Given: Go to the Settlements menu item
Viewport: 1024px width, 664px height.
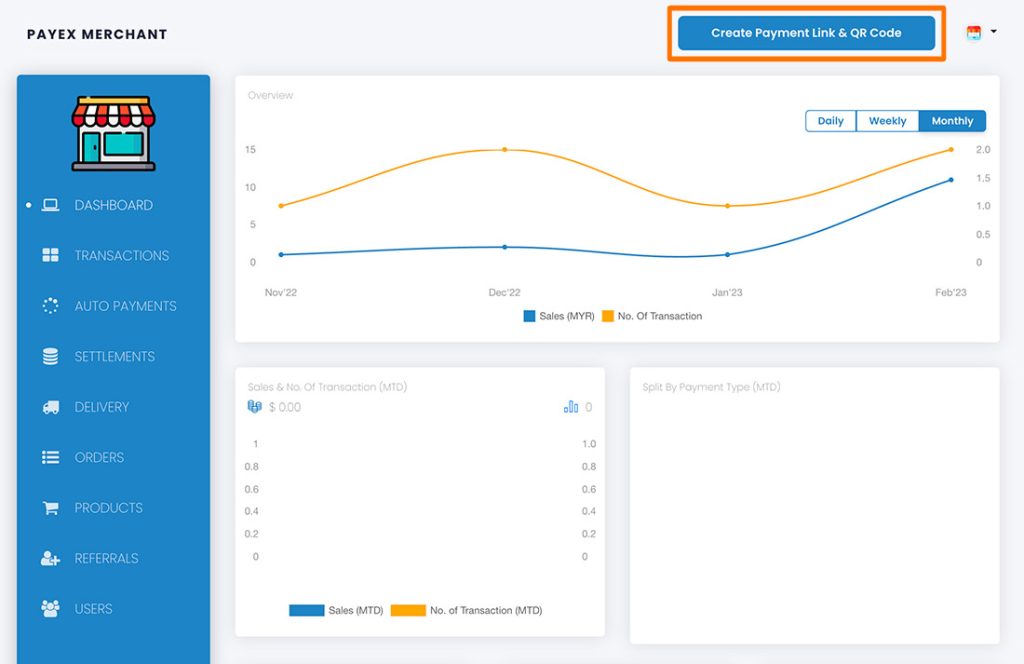Looking at the screenshot, I should tap(114, 357).
